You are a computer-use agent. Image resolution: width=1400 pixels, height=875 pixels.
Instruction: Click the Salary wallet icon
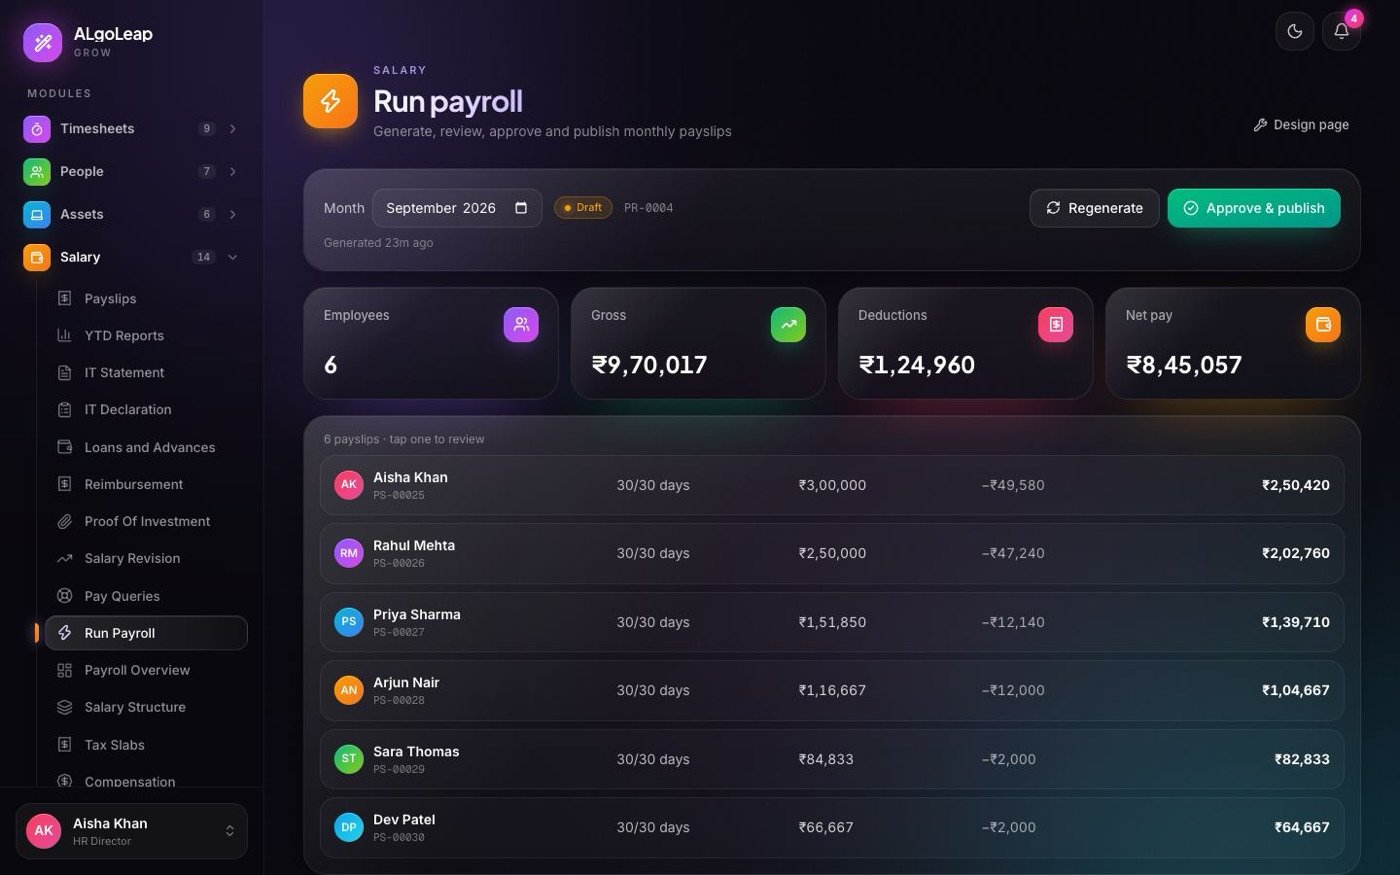pyautogui.click(x=37, y=258)
